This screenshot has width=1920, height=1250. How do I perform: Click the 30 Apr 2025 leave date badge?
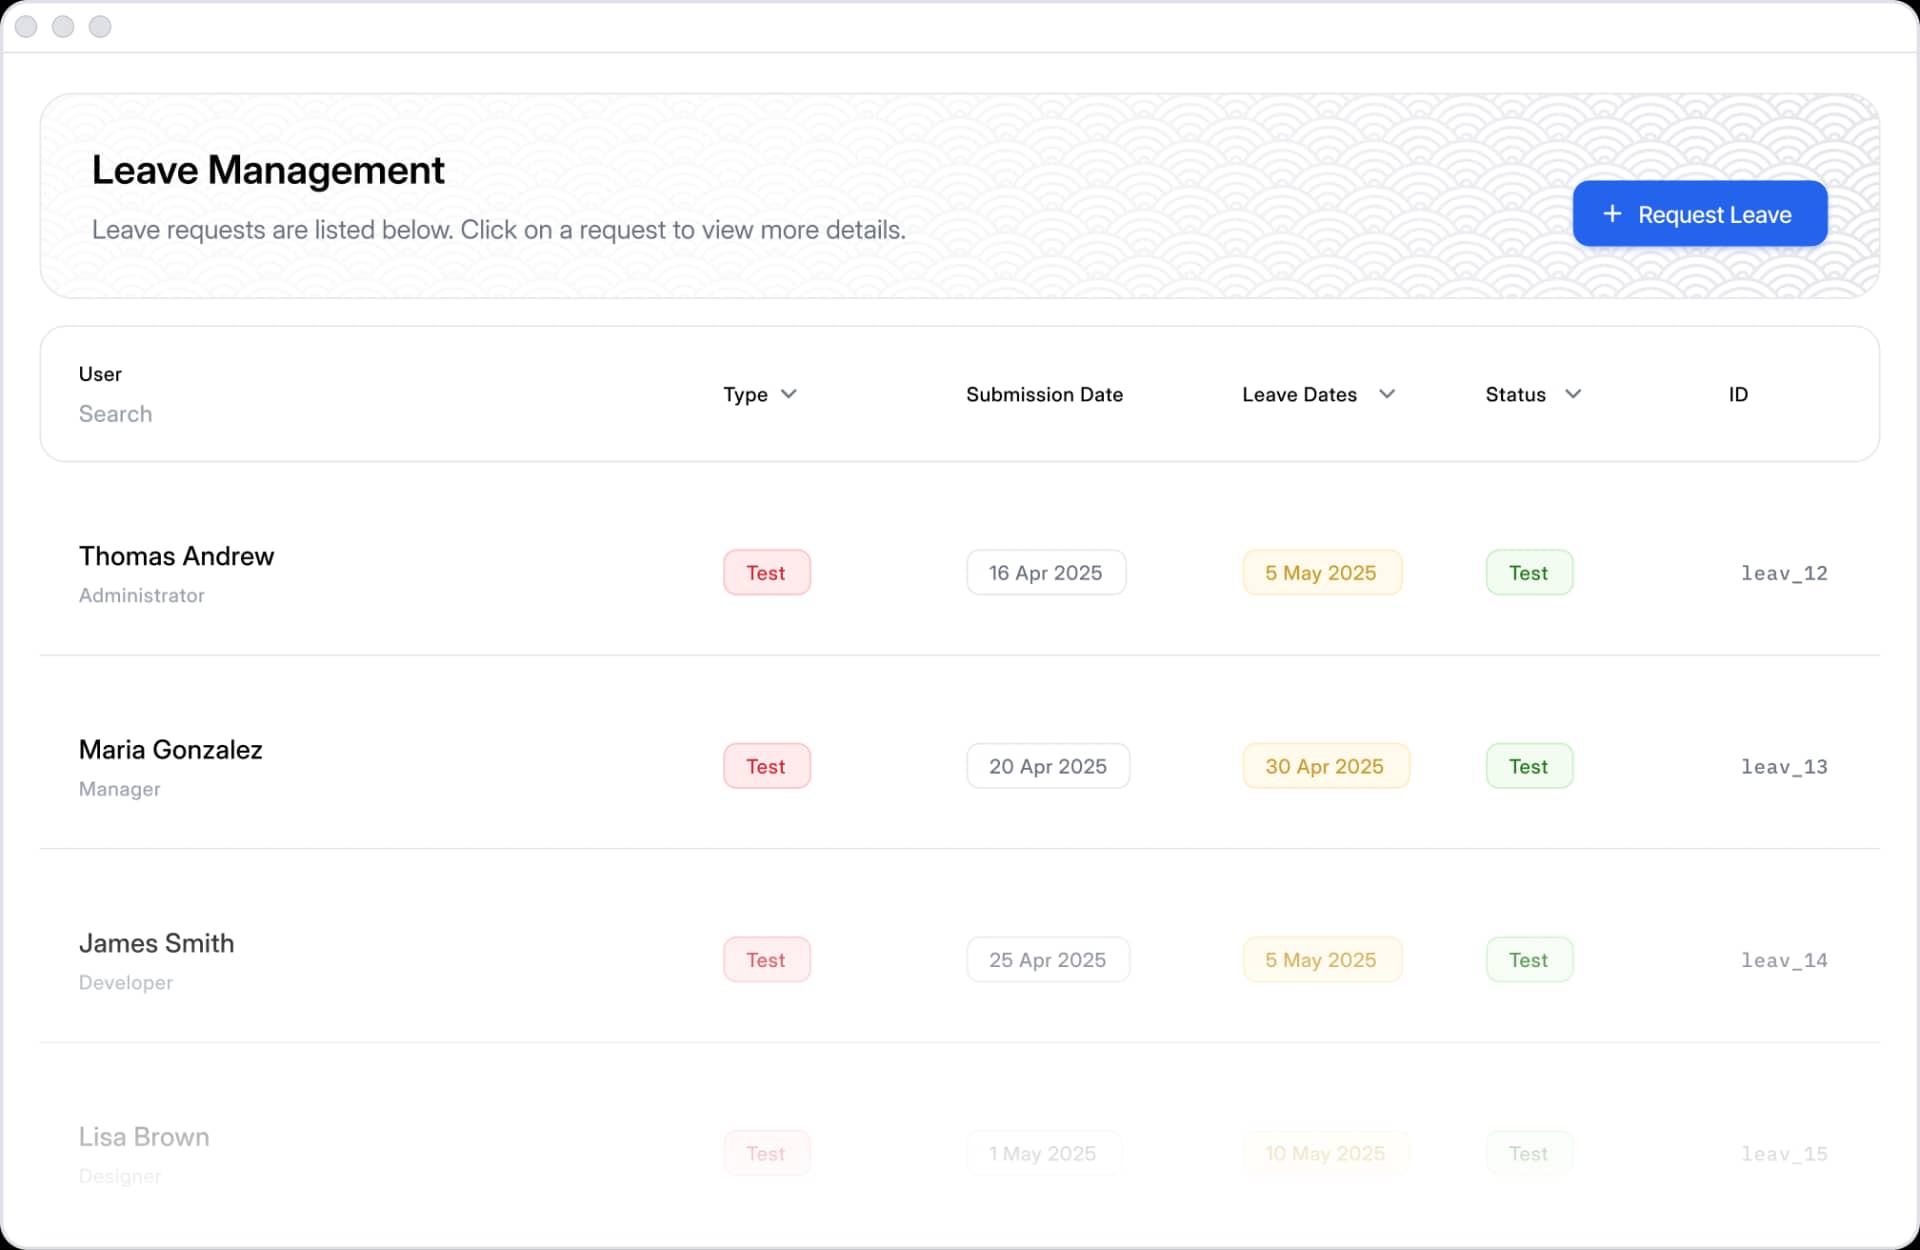pos(1325,767)
